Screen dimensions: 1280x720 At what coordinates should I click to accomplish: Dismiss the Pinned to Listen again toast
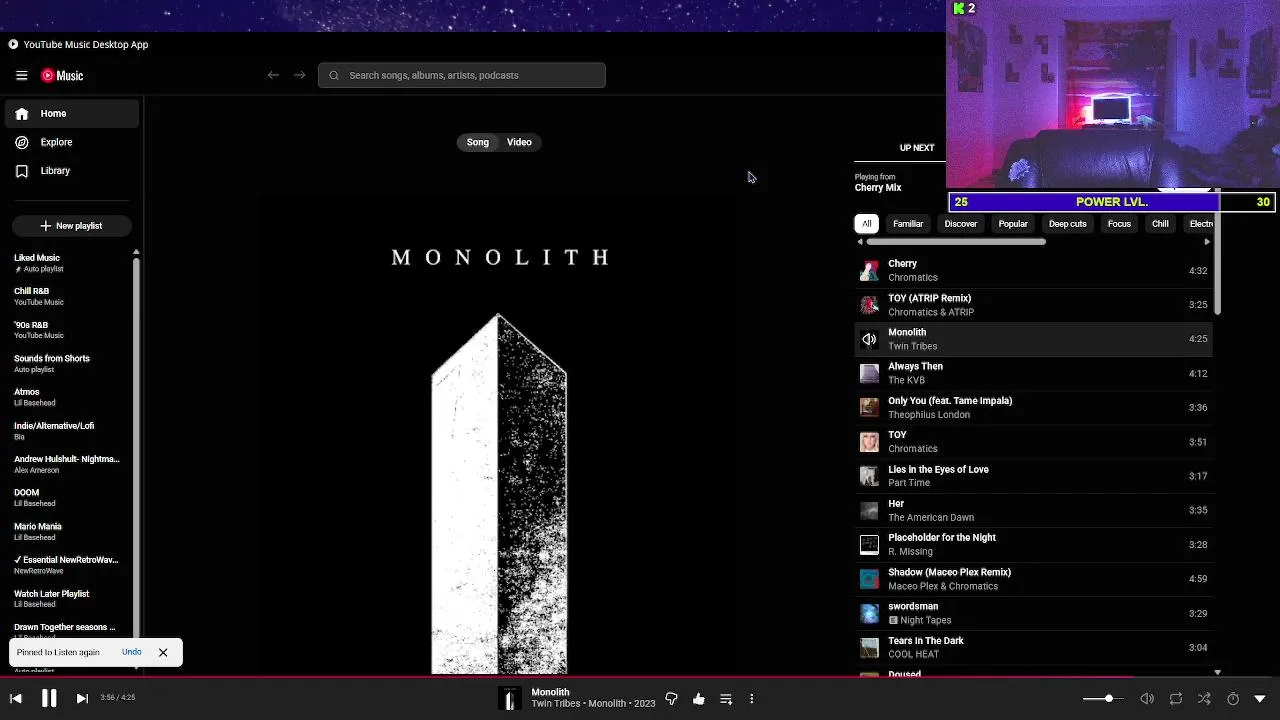[x=163, y=652]
